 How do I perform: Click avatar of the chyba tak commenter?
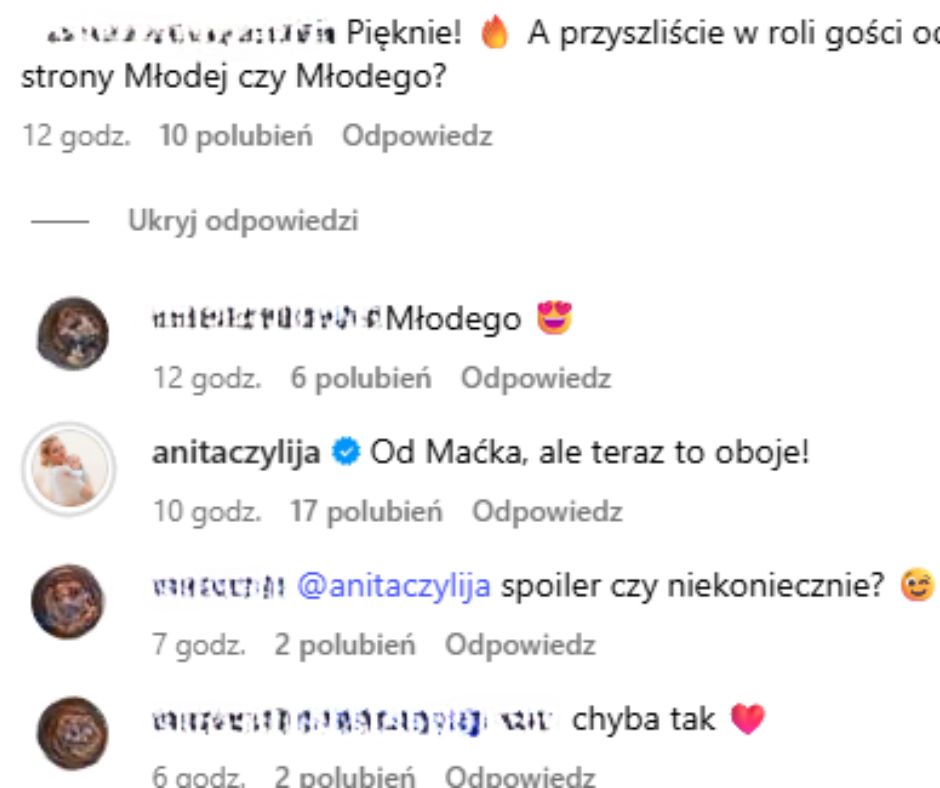tap(73, 733)
